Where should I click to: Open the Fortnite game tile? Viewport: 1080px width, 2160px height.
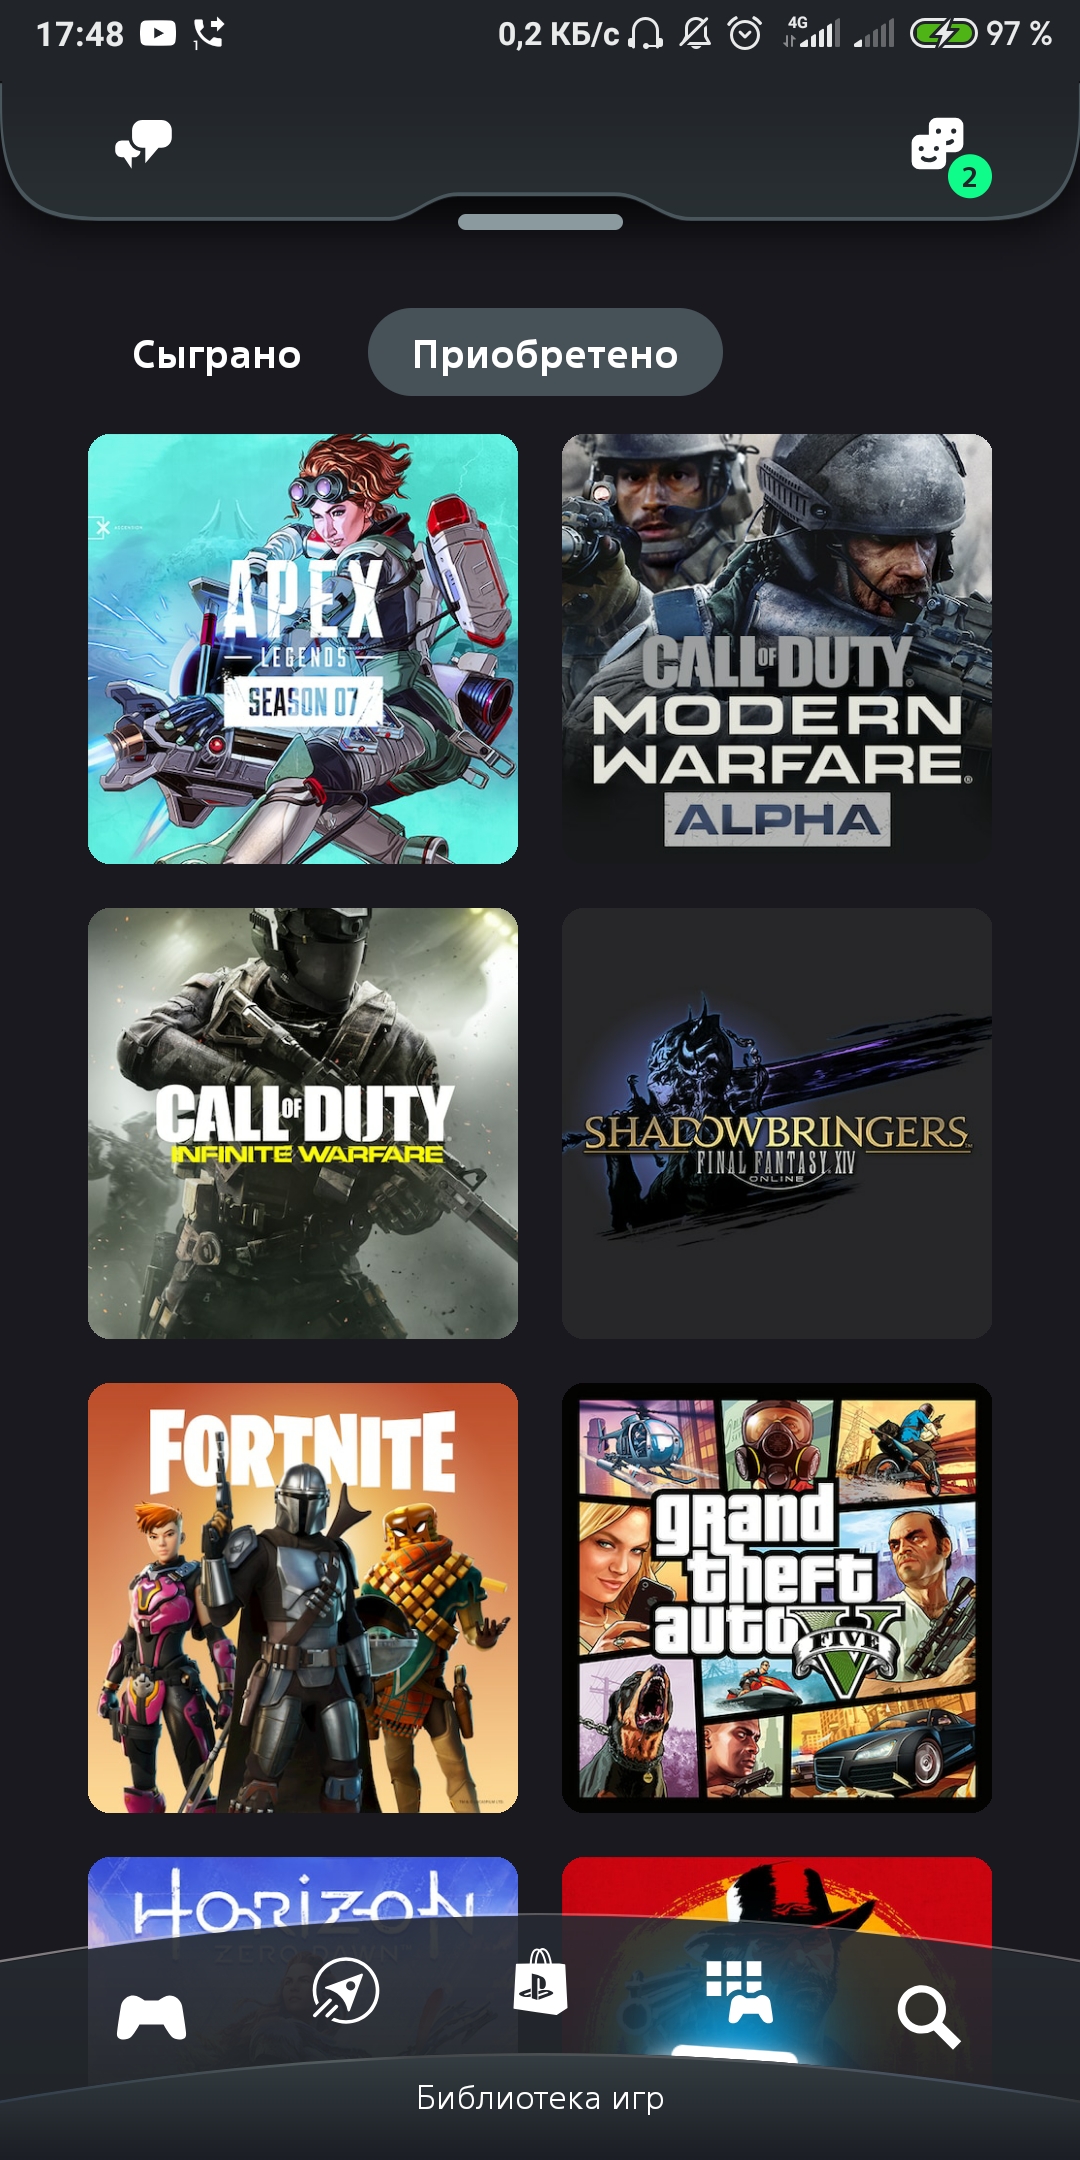coord(303,1598)
